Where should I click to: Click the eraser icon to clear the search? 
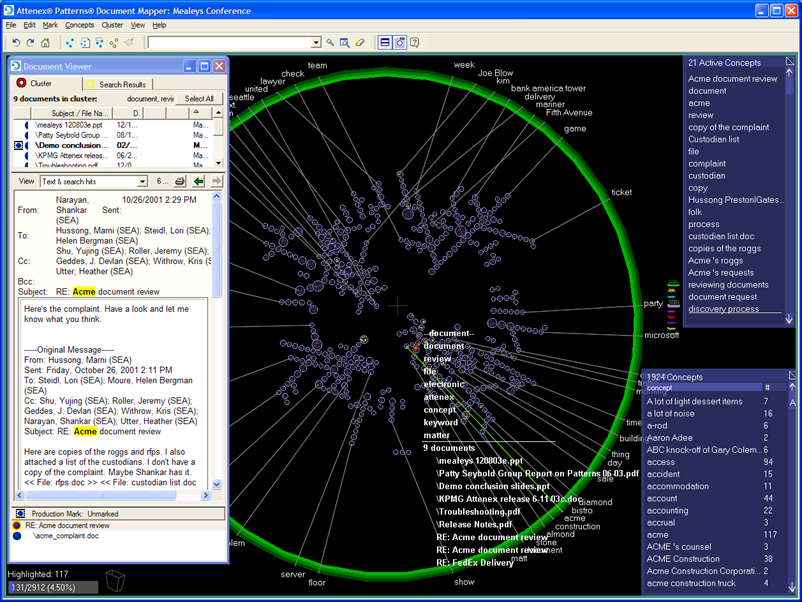360,43
